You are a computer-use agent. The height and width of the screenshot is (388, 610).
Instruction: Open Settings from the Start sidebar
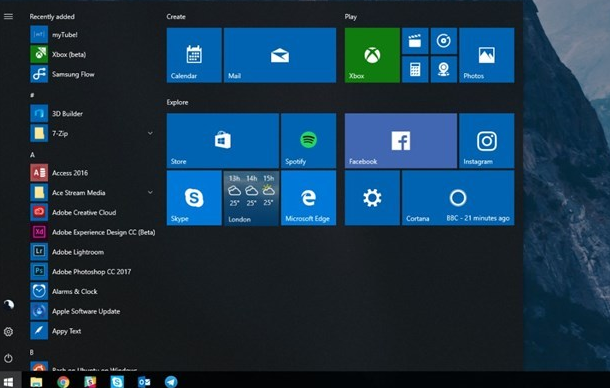pyautogui.click(x=8, y=332)
